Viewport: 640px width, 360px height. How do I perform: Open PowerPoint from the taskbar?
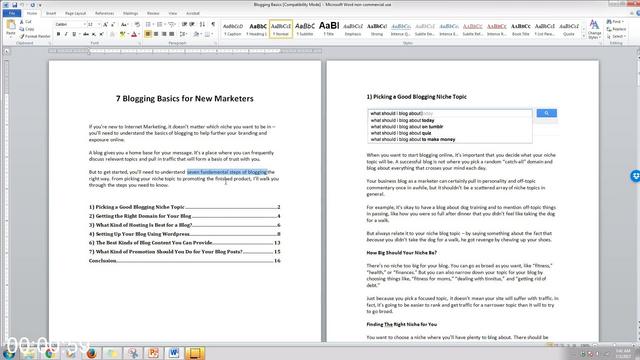pos(153,353)
